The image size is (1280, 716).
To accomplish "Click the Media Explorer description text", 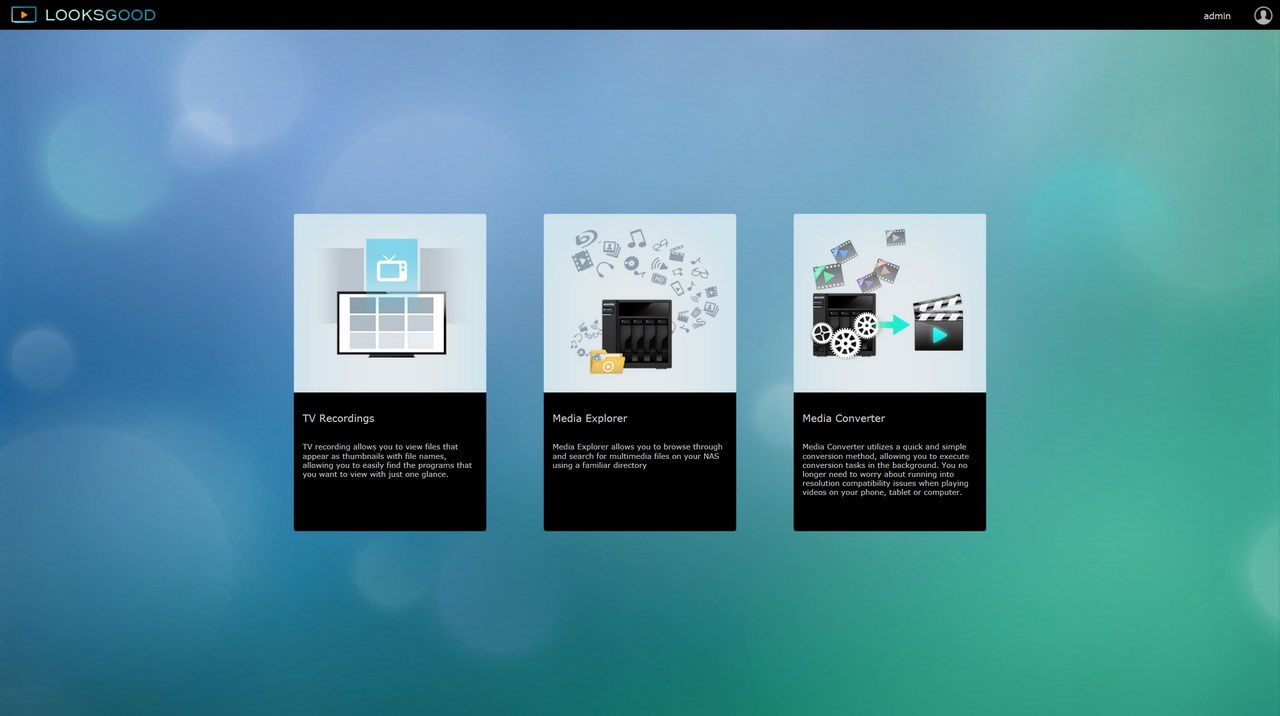I will click(x=637, y=456).
